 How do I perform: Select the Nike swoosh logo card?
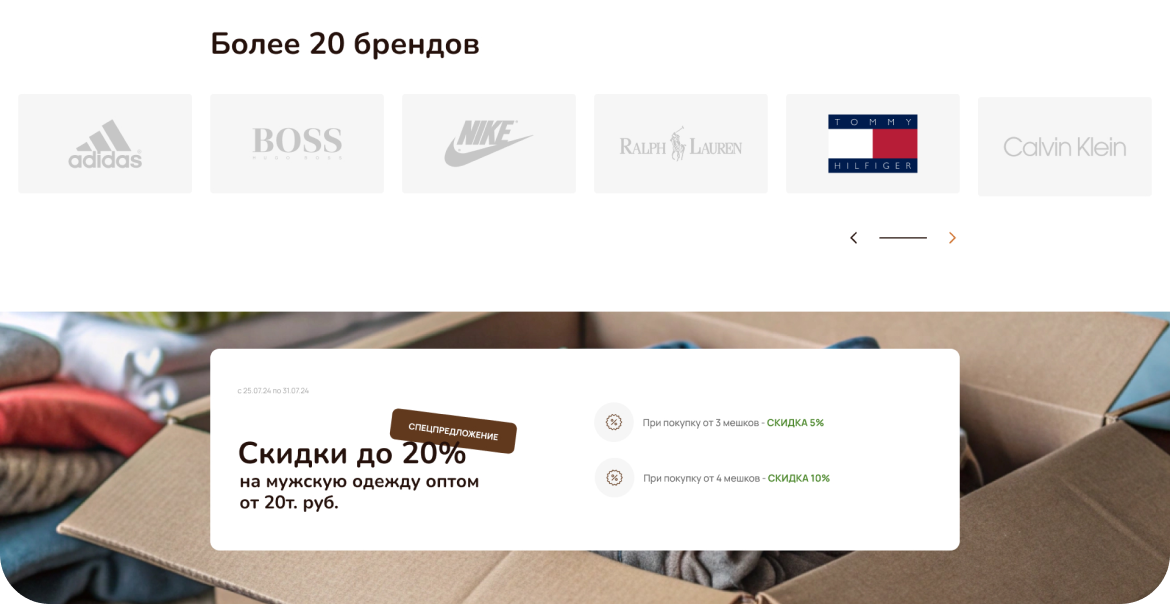[489, 143]
